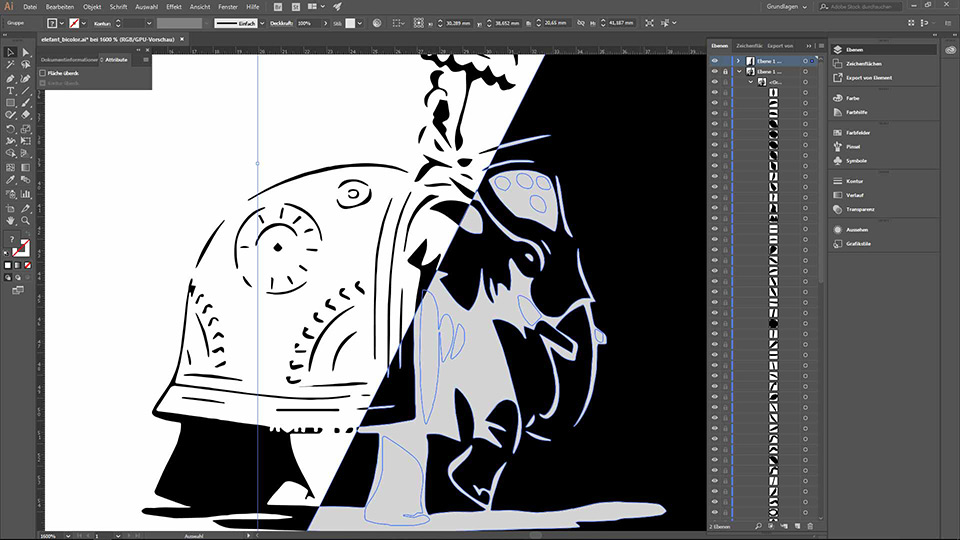Viewport: 960px width, 540px height.
Task: Select the Eyedropper tool
Action: click(10, 180)
